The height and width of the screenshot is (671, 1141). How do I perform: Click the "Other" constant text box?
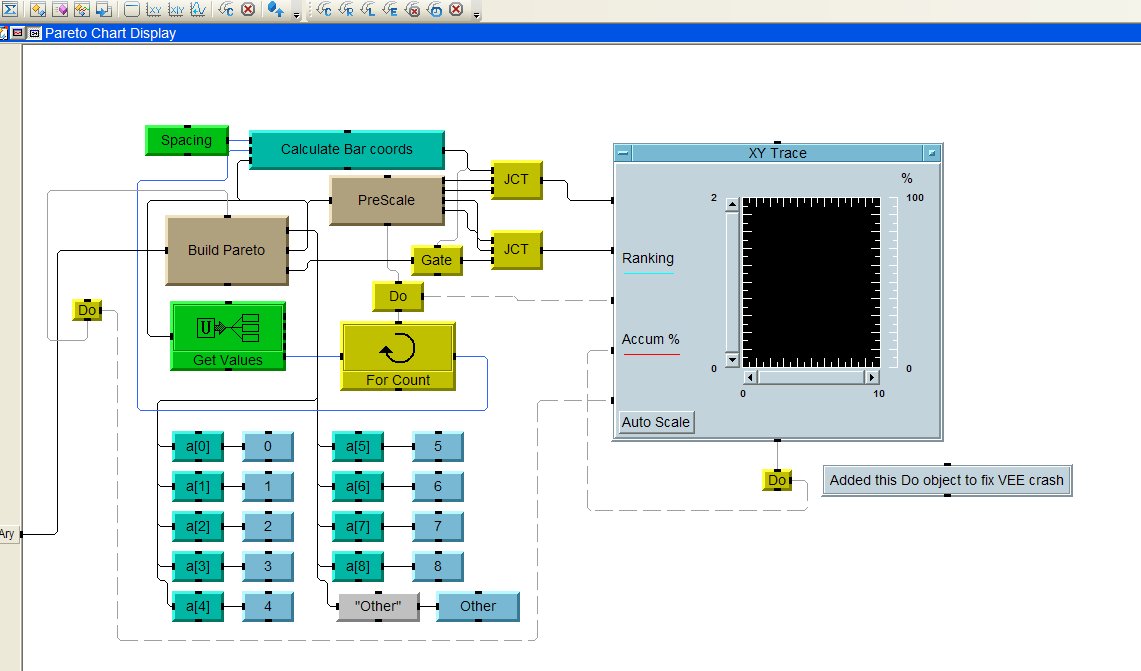377,606
